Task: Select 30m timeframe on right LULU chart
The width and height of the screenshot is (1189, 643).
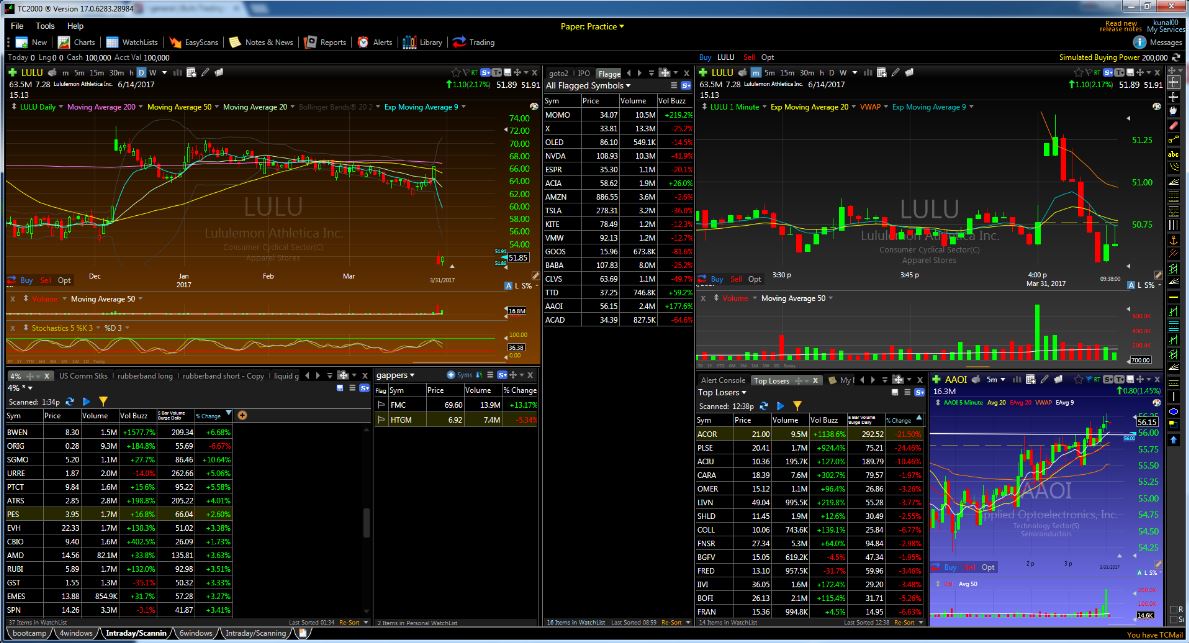Action: [807, 73]
